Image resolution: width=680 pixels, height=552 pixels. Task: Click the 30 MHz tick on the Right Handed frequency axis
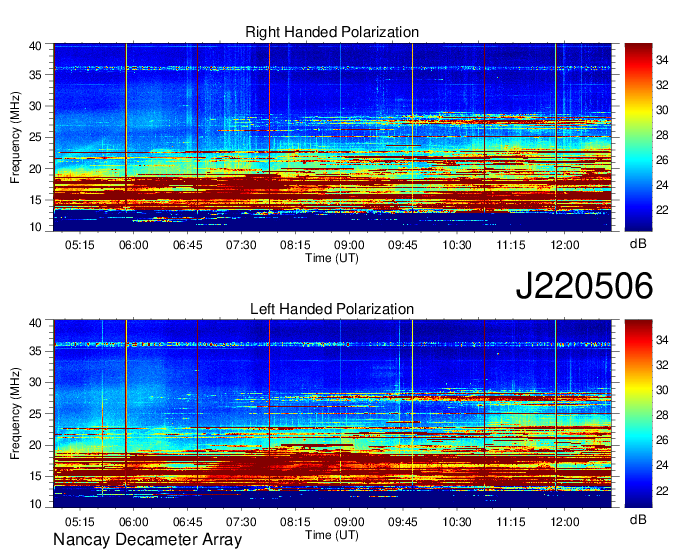(x=35, y=106)
